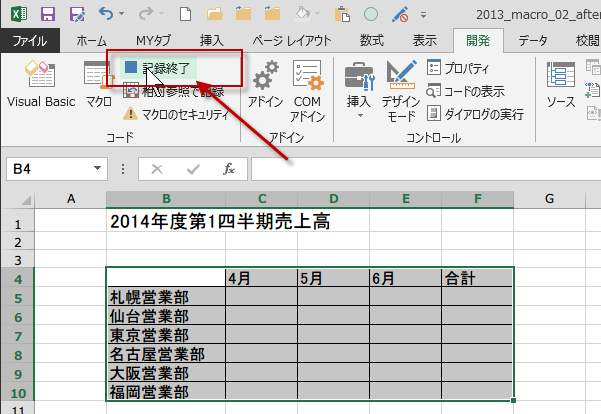Select the 仙台営業部 cell
Viewport: 601px width, 414px height.
[x=166, y=315]
